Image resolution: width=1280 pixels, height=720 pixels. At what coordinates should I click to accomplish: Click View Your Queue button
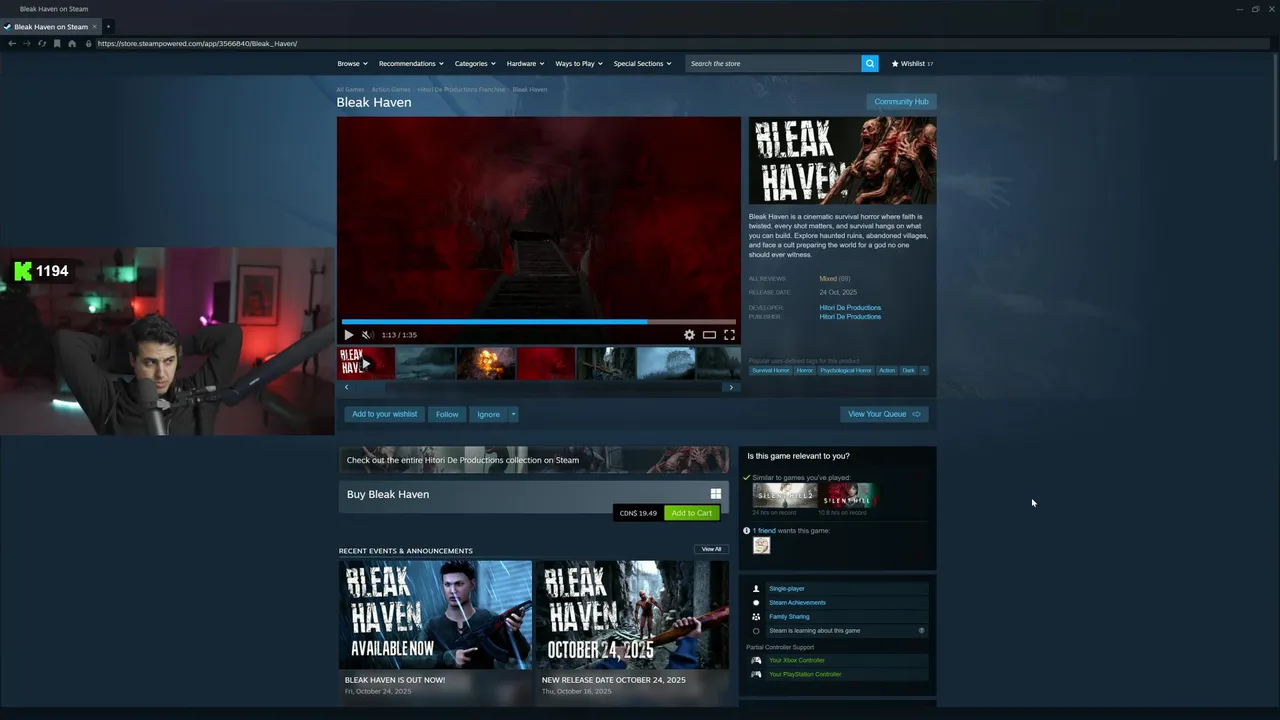point(884,414)
